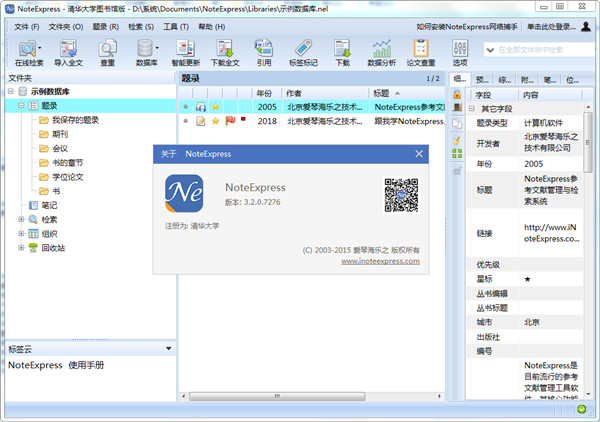Open the 数据分析 data analysis chart icon

(381, 48)
